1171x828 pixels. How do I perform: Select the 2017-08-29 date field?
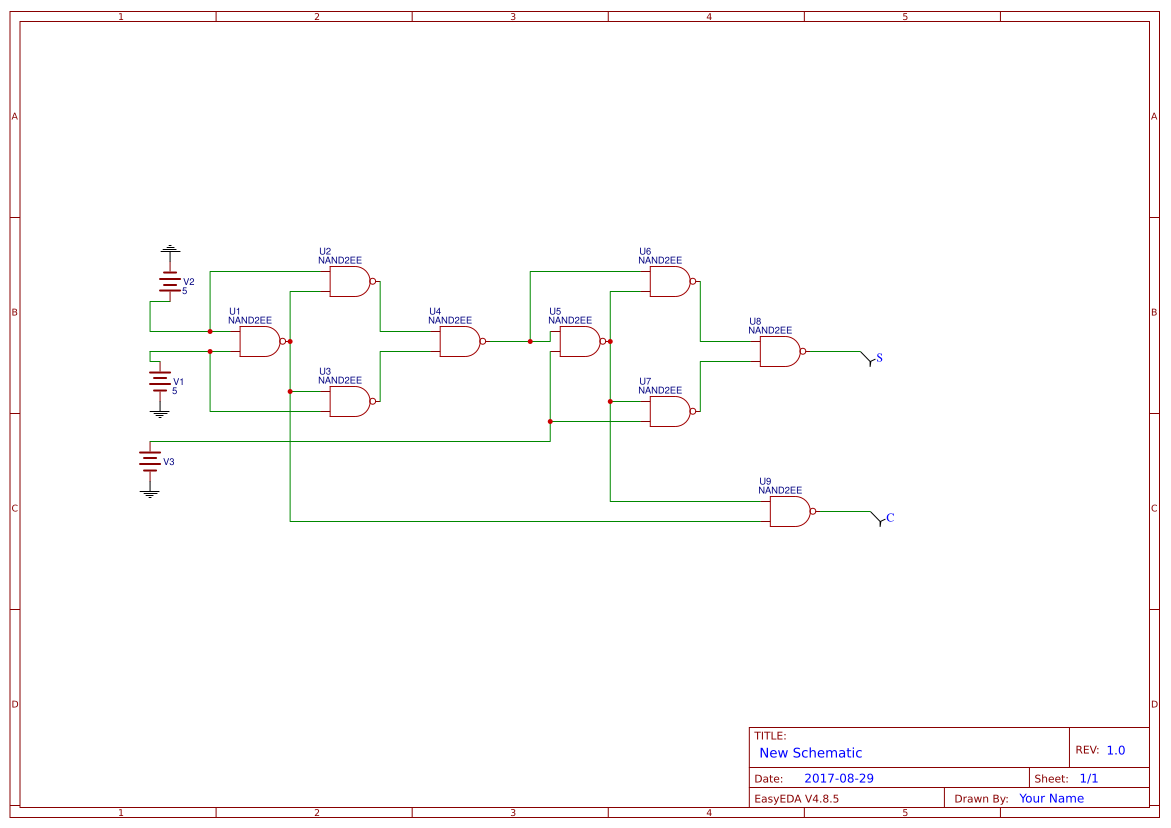coord(839,778)
